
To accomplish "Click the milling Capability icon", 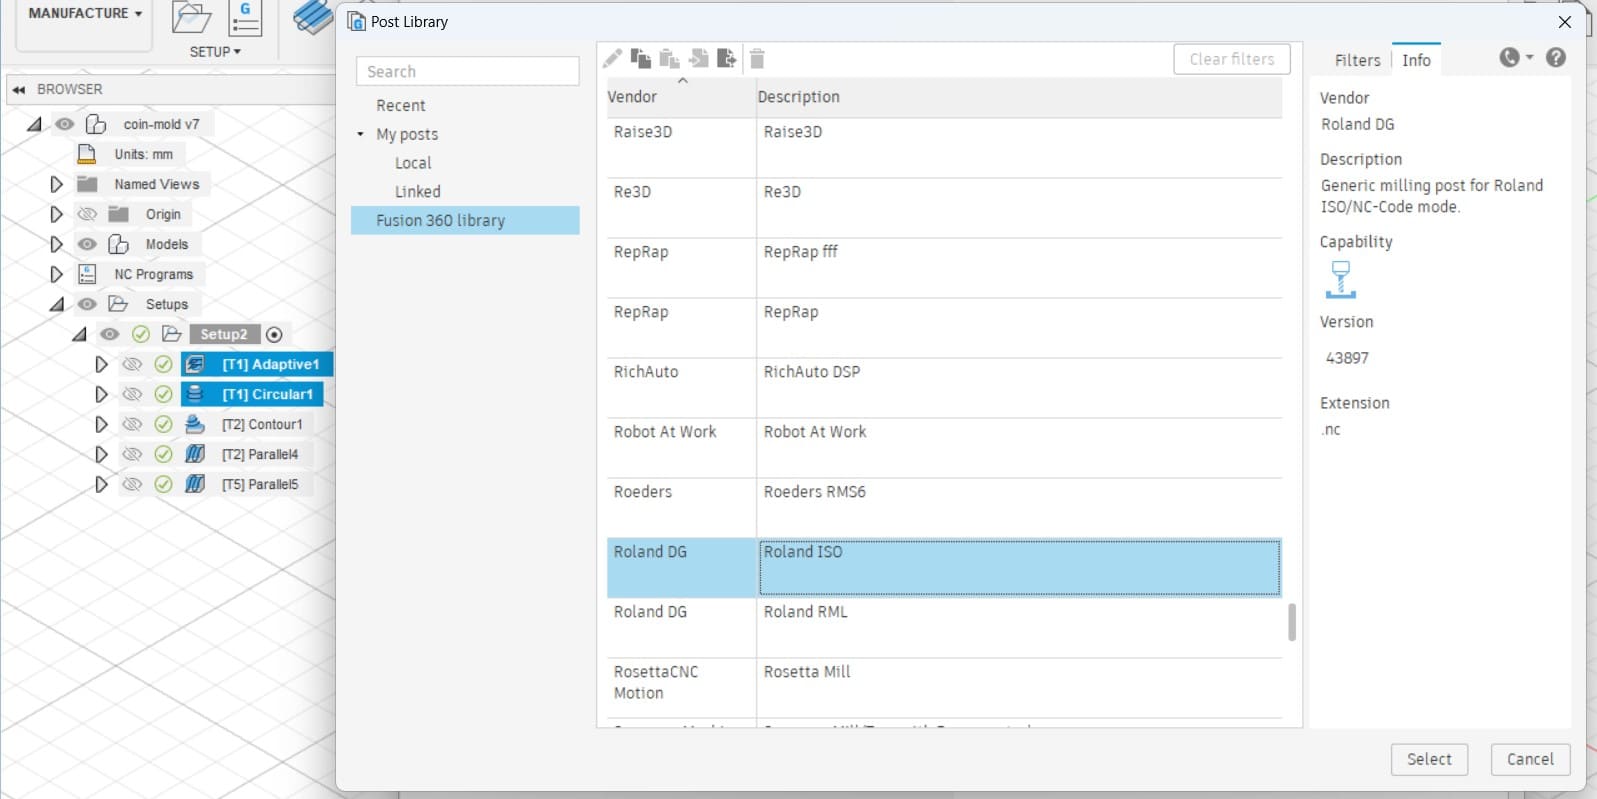I will tap(1340, 279).
